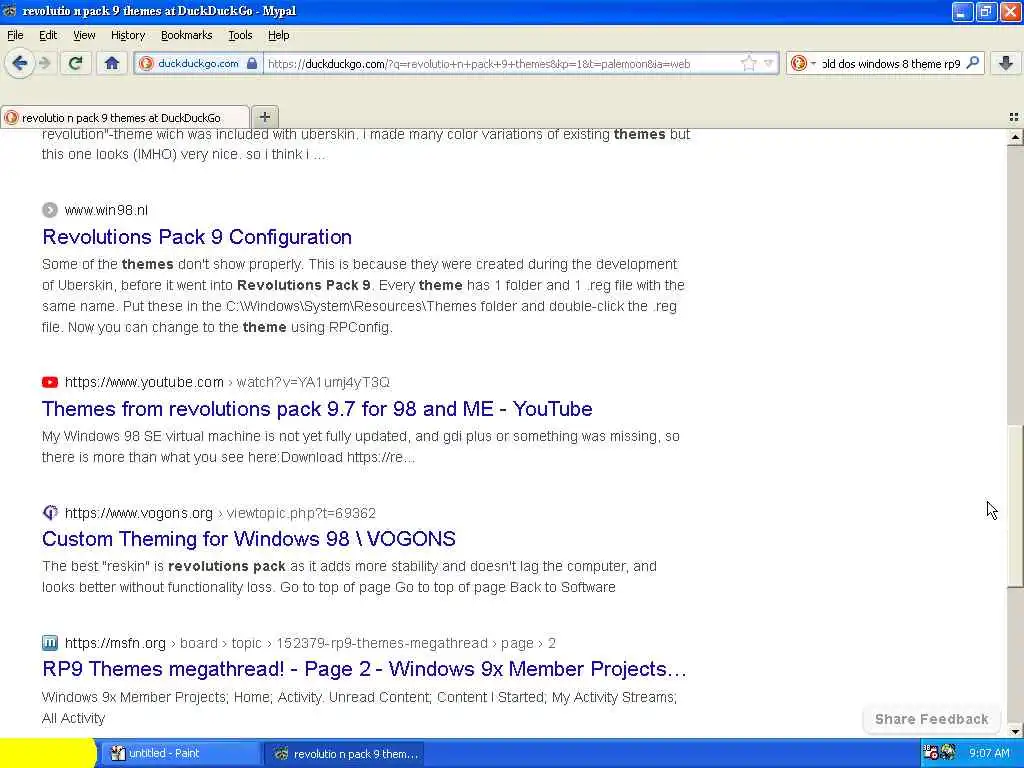Open the address bar history dropdown arrow
Screen dimensions: 1024x768
point(769,63)
